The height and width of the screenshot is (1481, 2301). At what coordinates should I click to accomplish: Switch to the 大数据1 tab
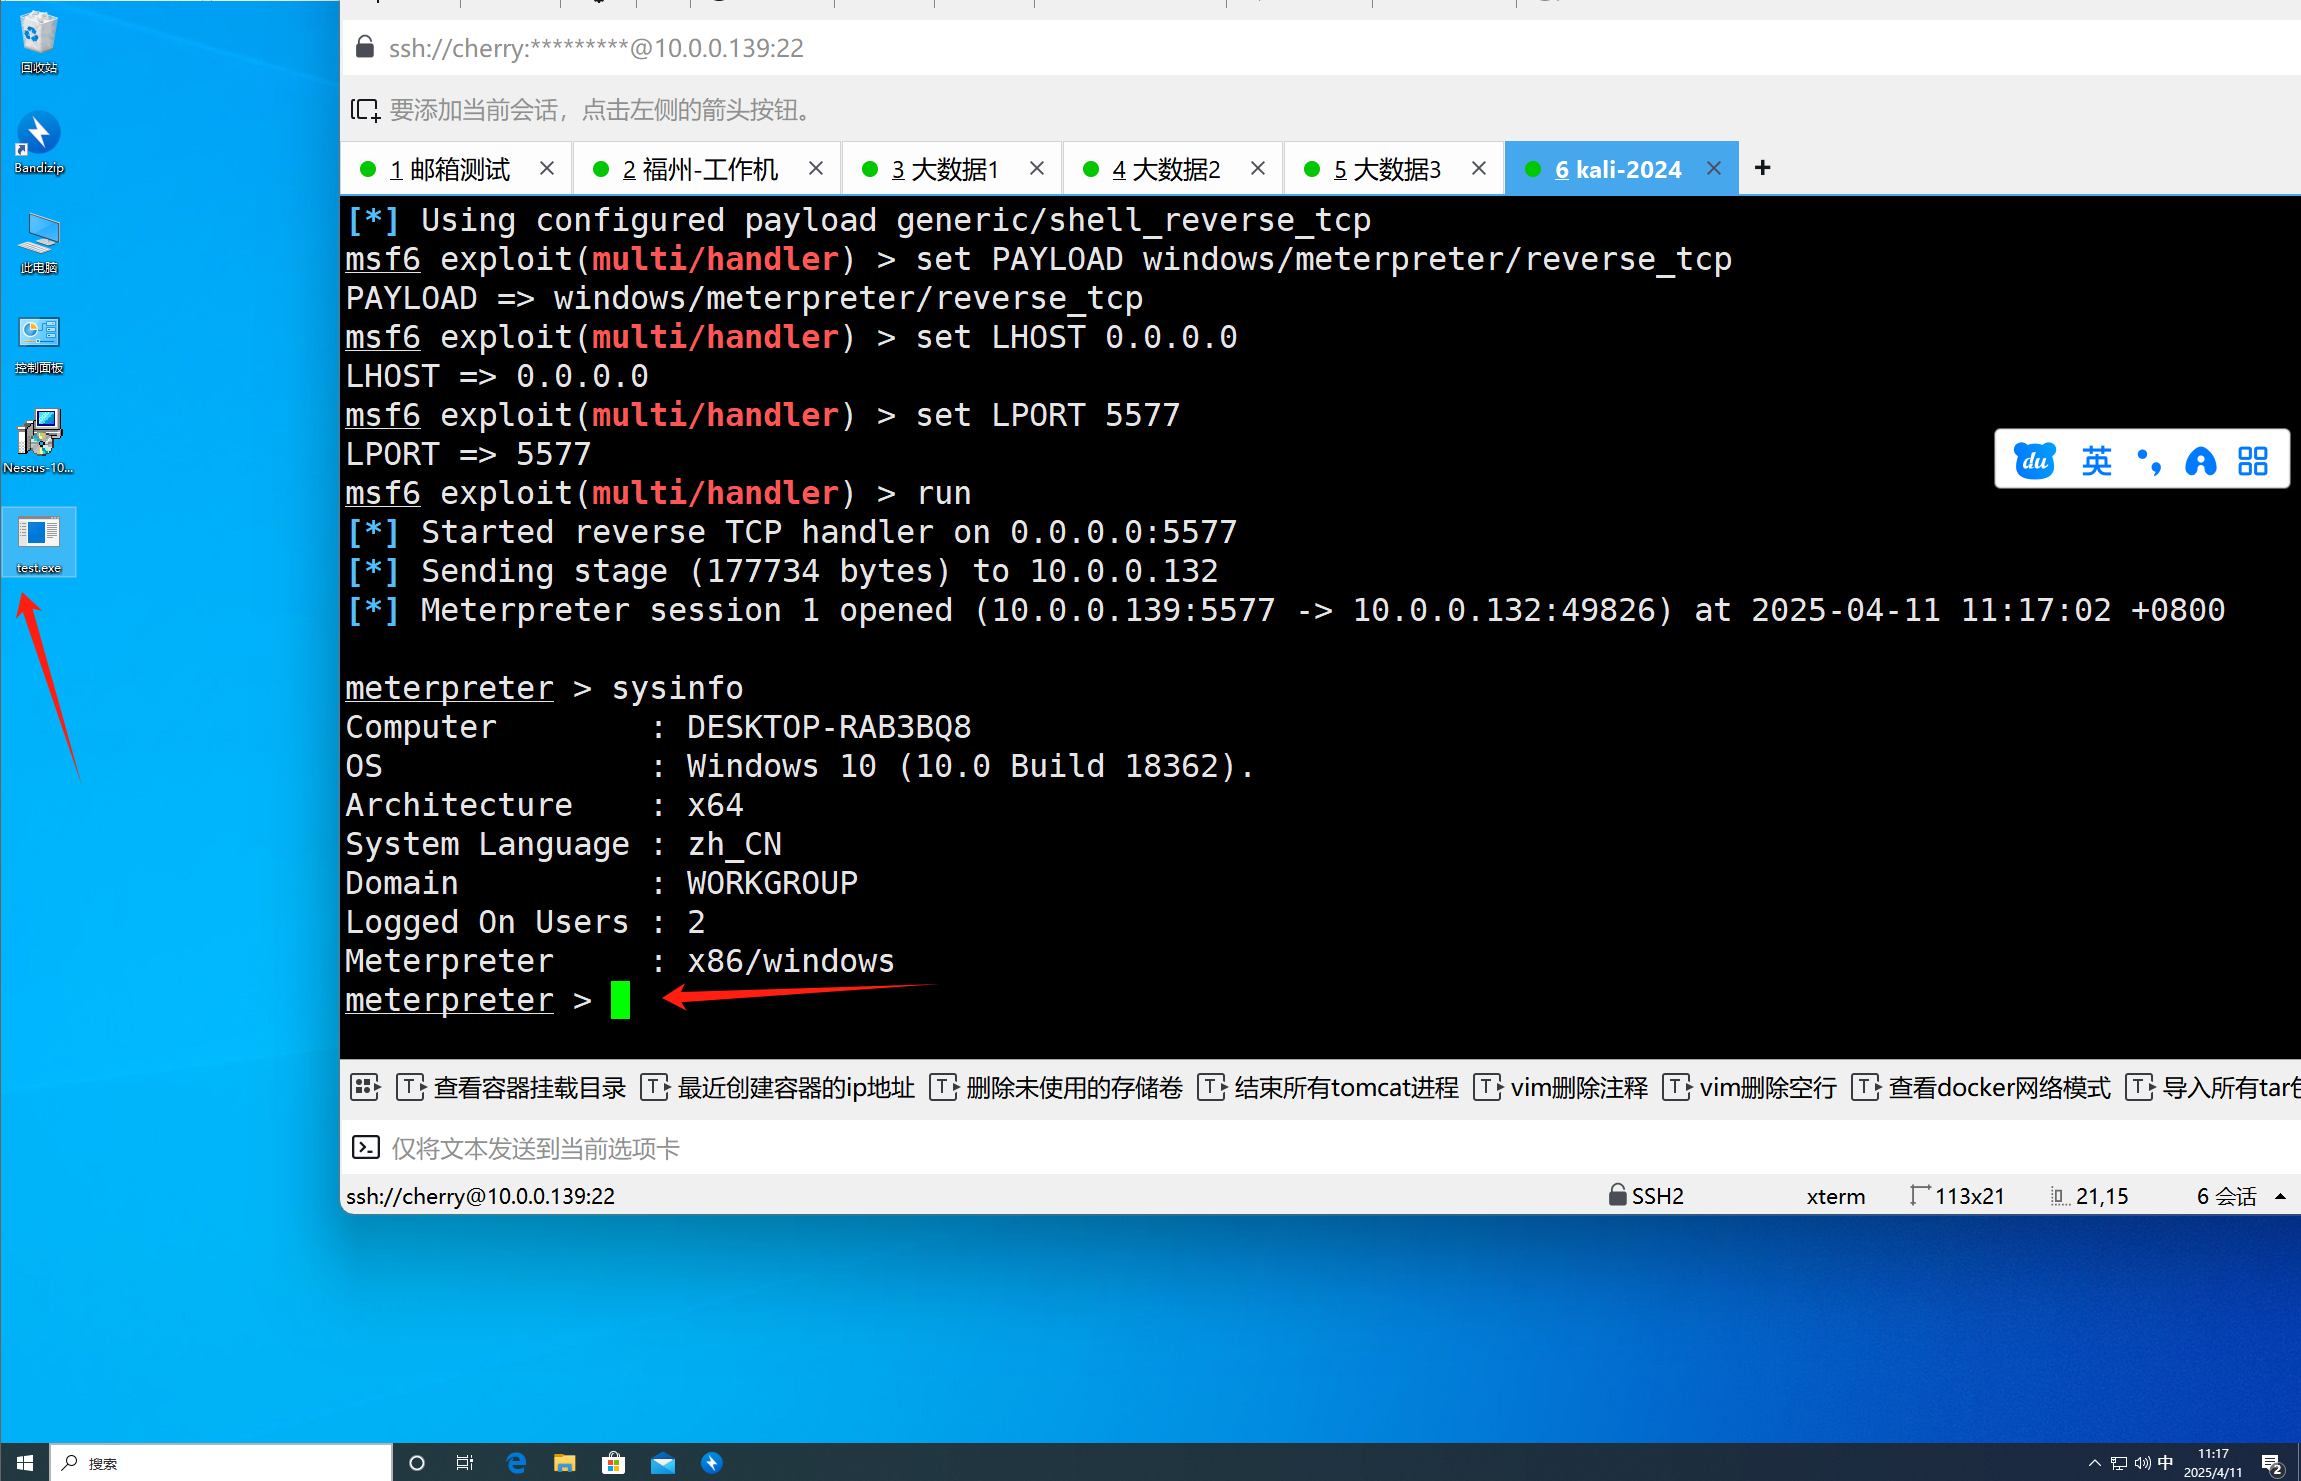[944, 169]
